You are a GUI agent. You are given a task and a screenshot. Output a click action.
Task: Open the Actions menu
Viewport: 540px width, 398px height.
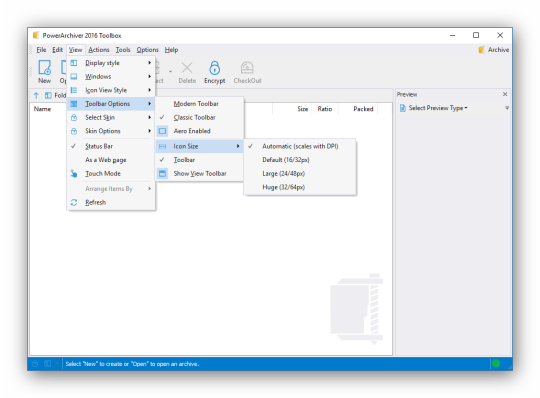(98, 50)
